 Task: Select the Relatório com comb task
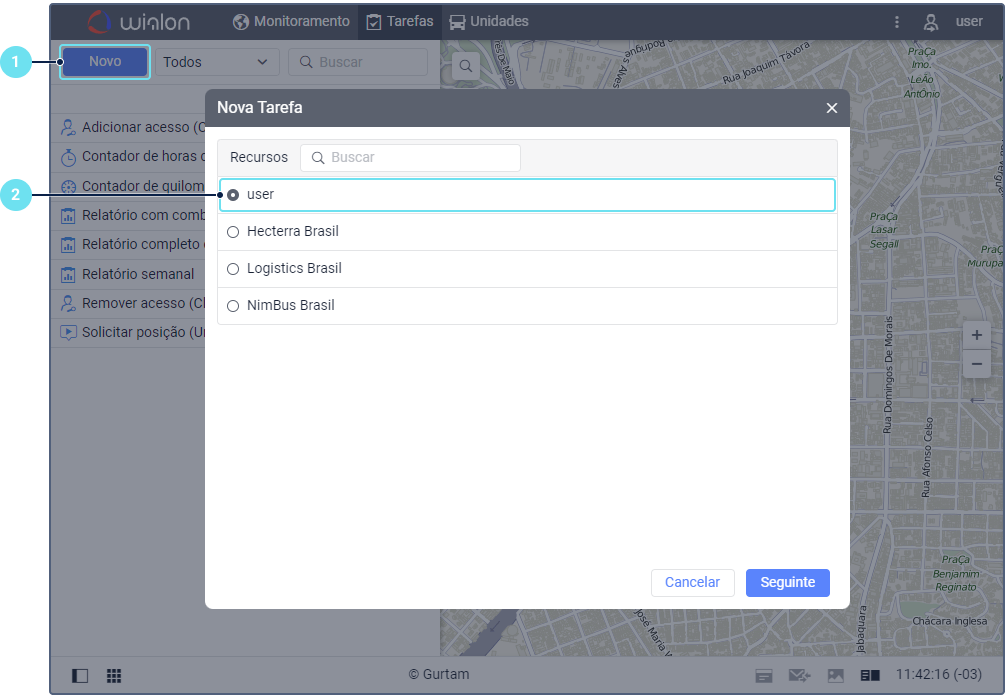coord(128,215)
